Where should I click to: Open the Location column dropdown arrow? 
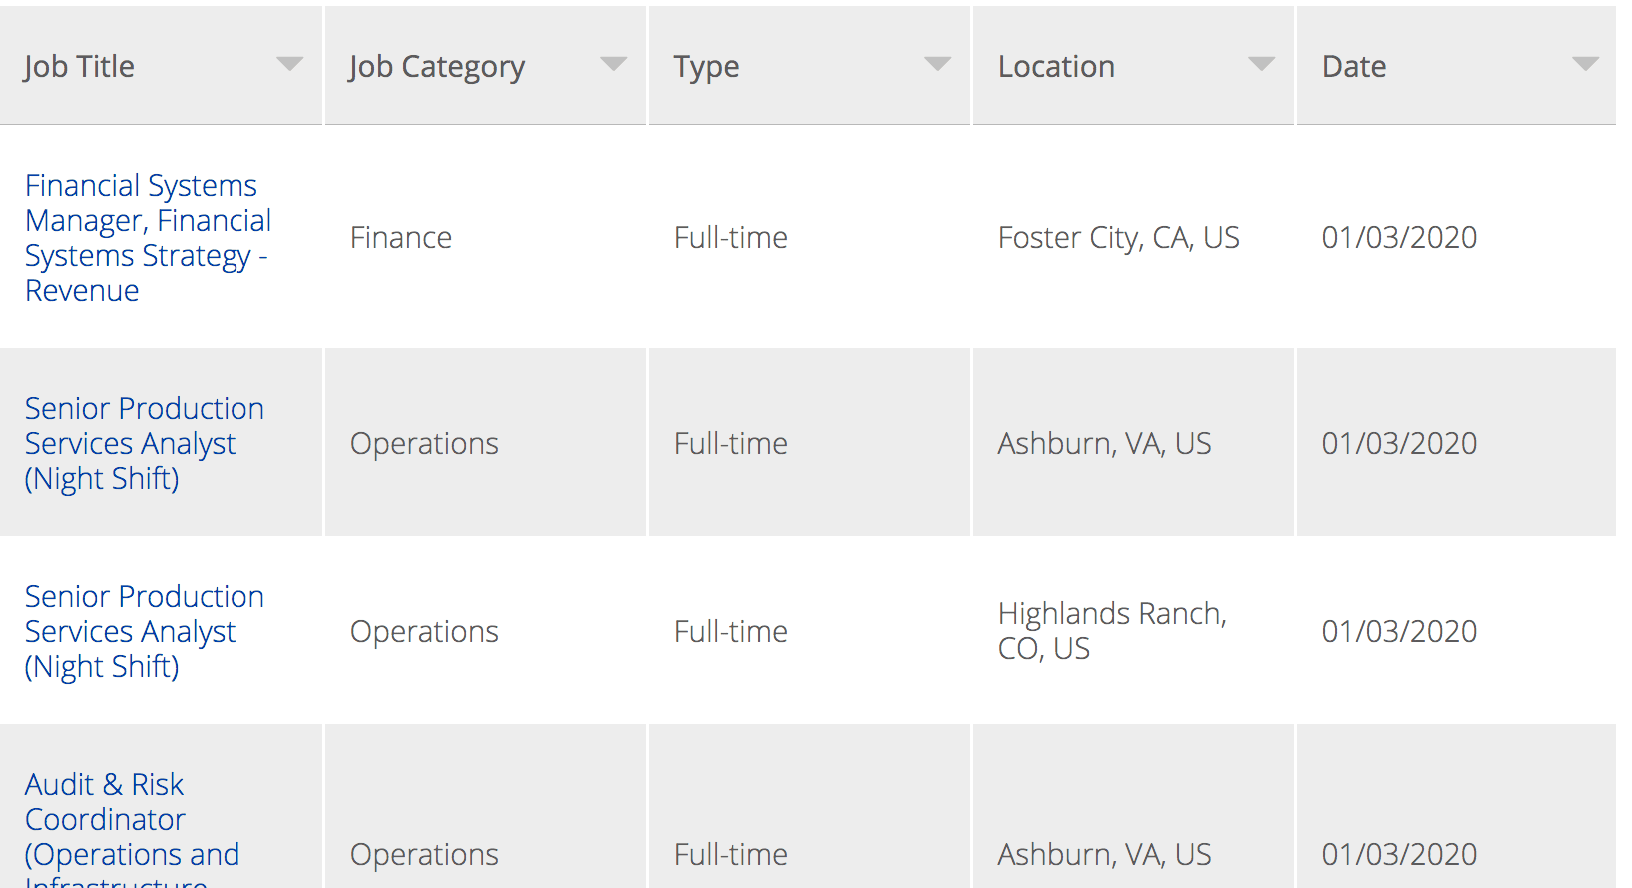click(1261, 65)
